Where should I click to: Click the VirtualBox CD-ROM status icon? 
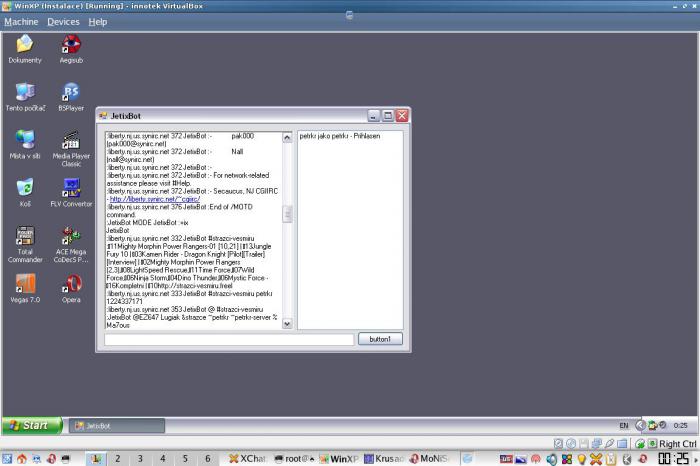571,444
